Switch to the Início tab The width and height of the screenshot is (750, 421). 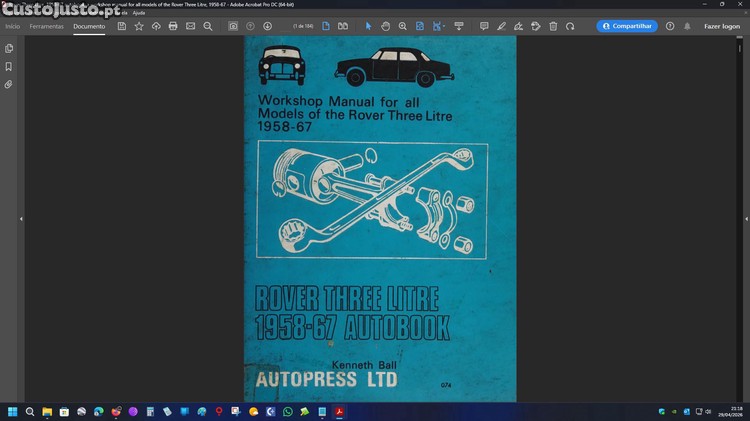[x=12, y=26]
